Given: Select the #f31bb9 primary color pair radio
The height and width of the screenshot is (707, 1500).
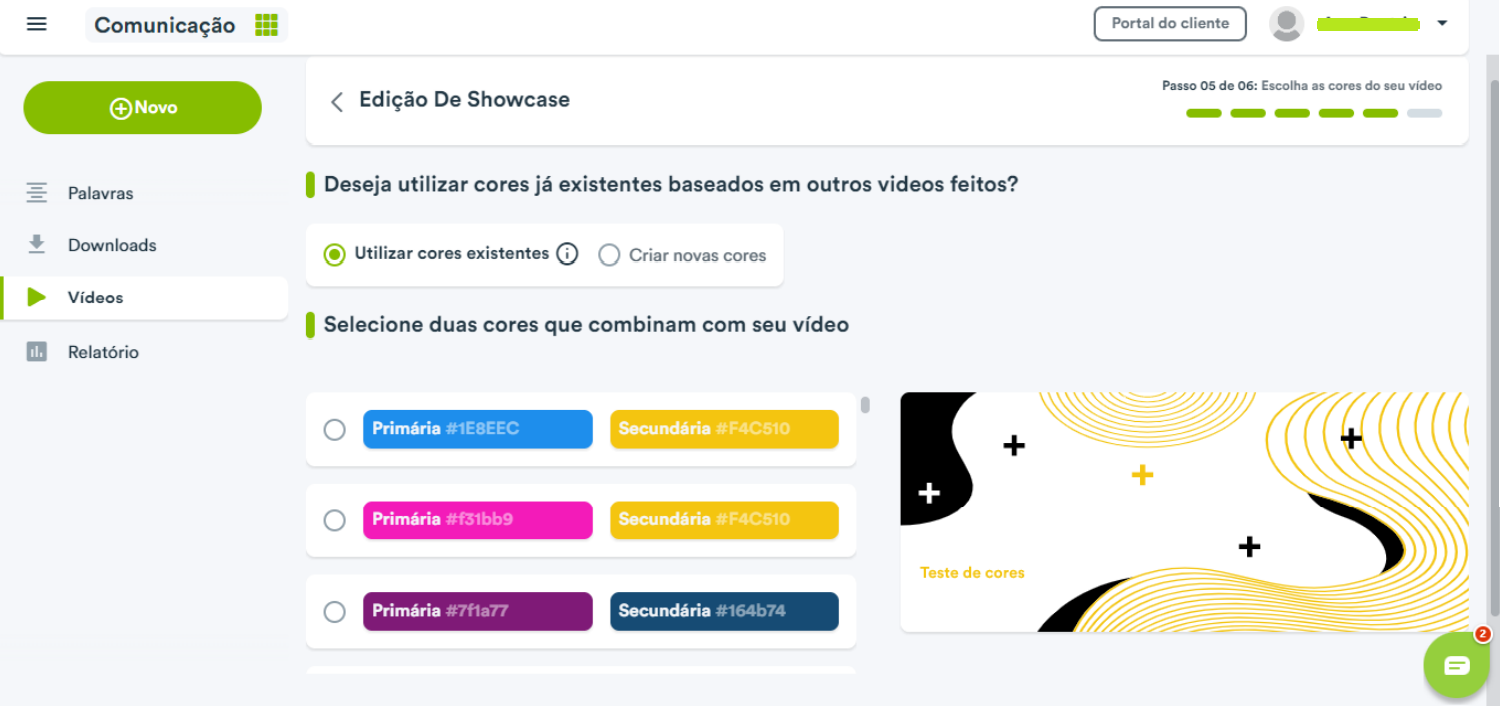Looking at the screenshot, I should 334,520.
